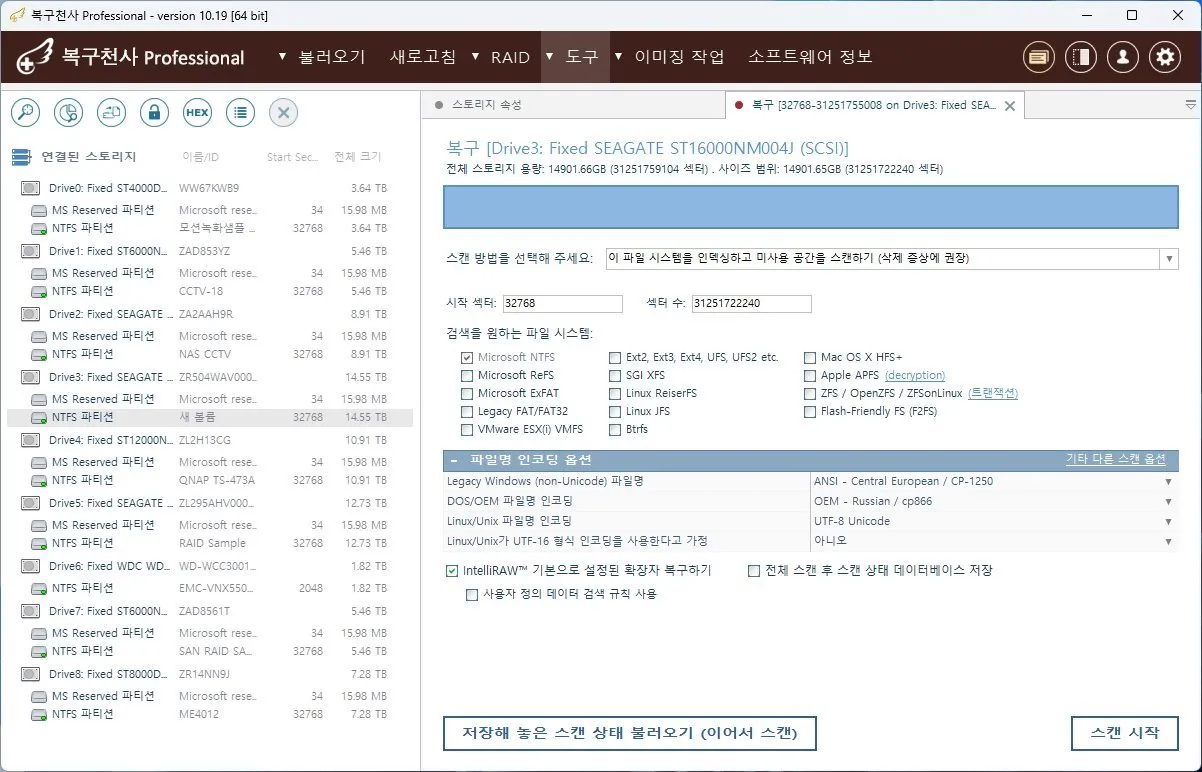Open the 불러오기 menu
Screen dimensions: 1202x772
pyautogui.click(x=332, y=57)
